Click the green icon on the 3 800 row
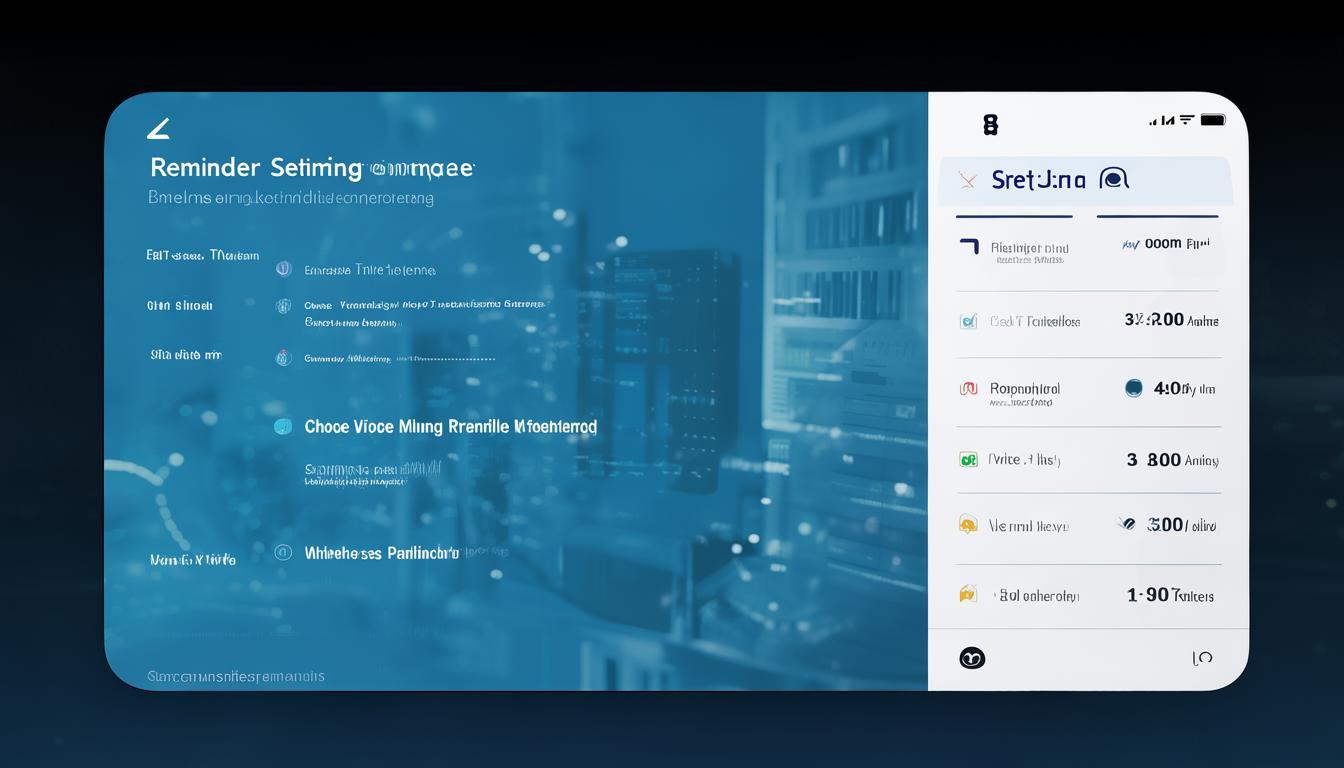Screen dimensions: 1344x768 click(967, 460)
